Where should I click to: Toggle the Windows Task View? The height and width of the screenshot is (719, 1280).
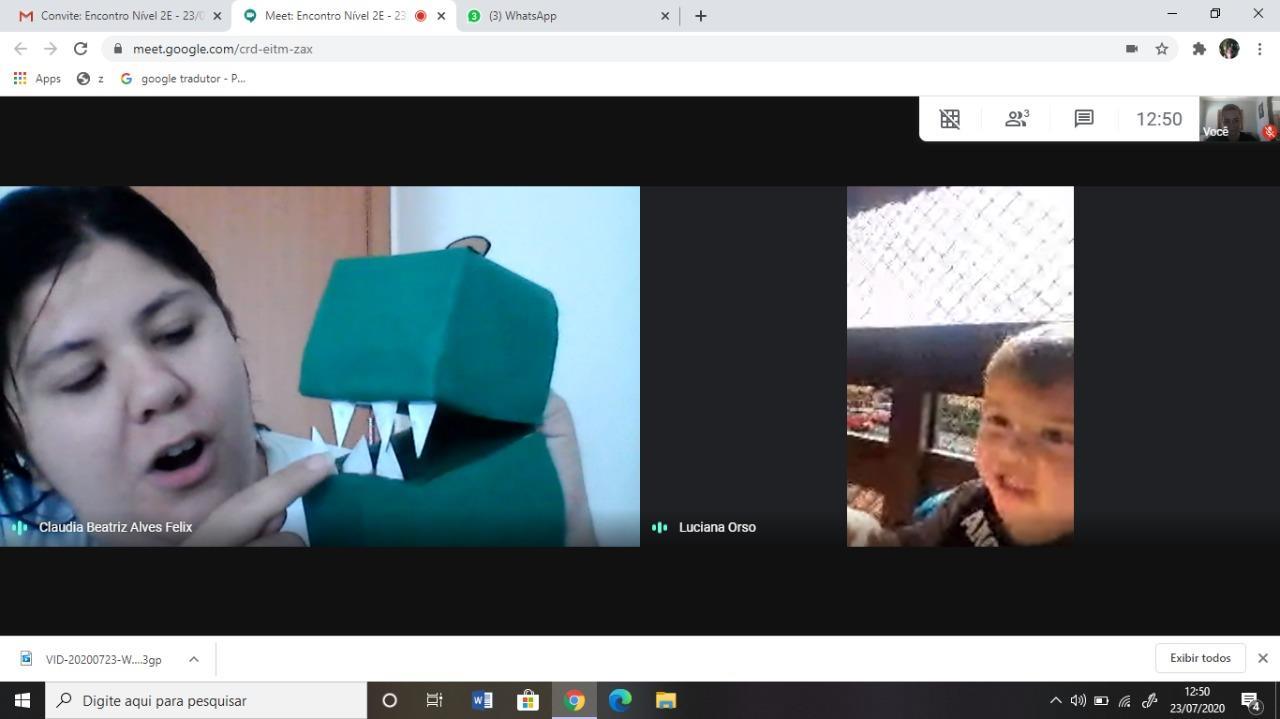click(435, 700)
